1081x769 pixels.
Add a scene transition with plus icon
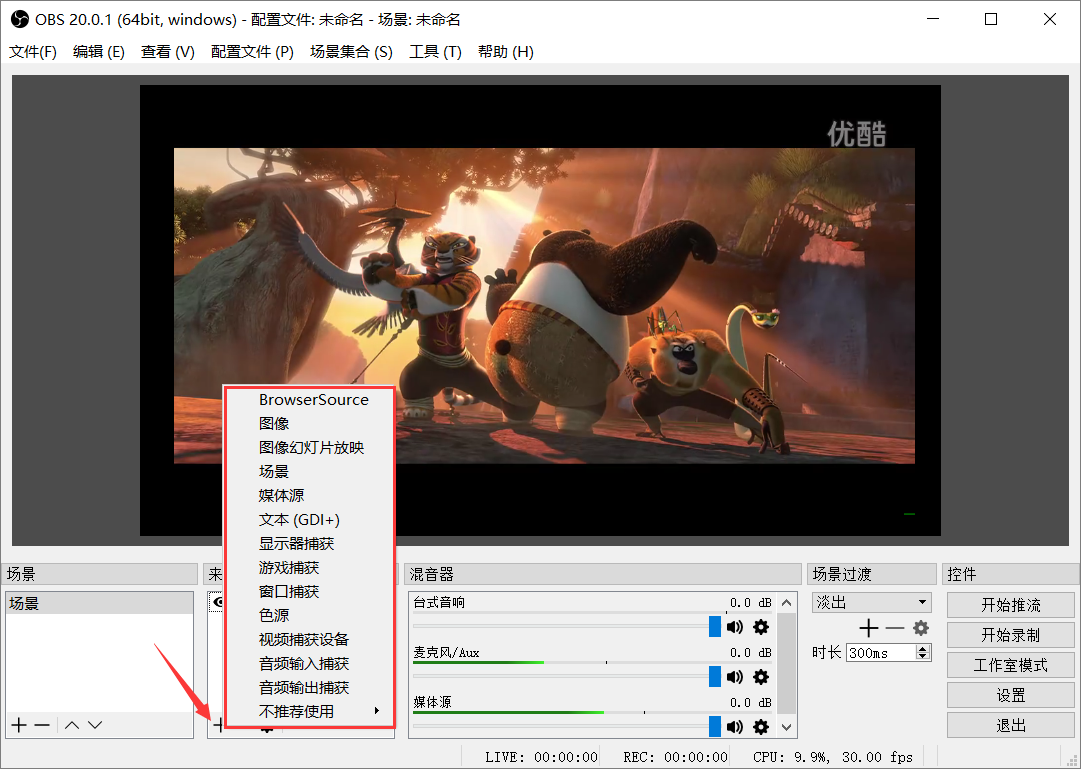pos(869,628)
